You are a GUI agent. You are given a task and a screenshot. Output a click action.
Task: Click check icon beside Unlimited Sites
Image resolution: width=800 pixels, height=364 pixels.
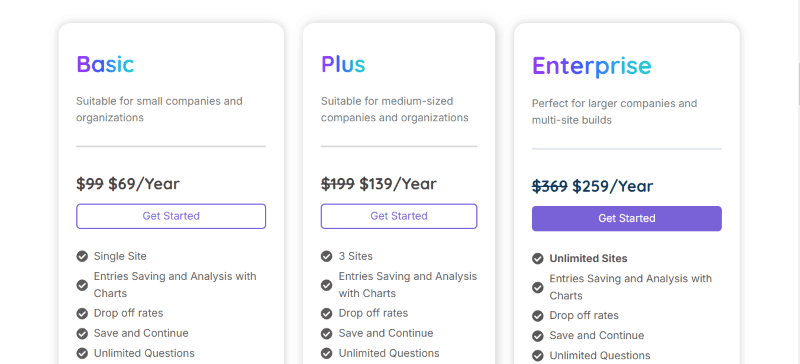click(x=538, y=259)
